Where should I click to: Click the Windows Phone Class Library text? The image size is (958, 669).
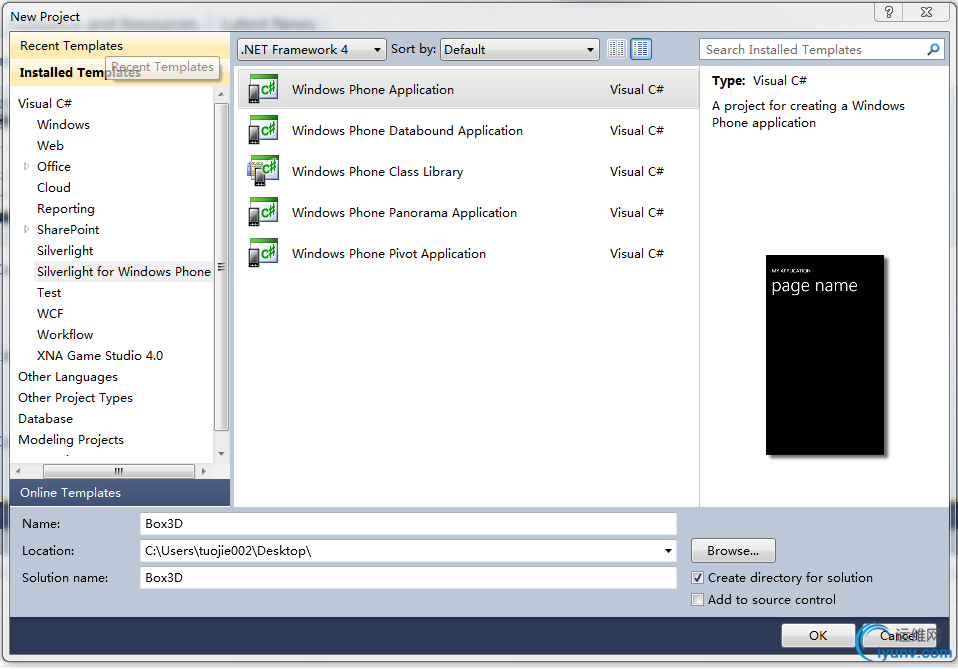(377, 172)
